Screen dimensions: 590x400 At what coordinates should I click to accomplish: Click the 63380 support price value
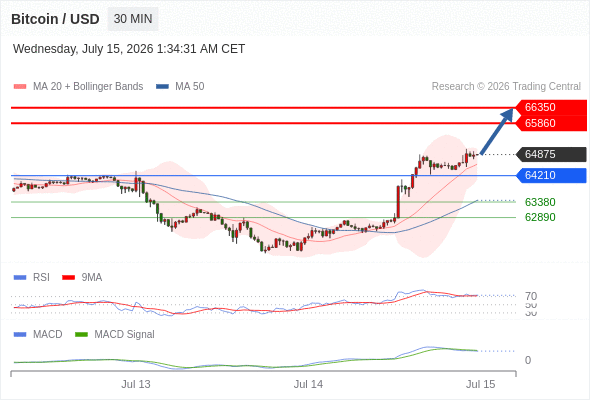tap(540, 202)
